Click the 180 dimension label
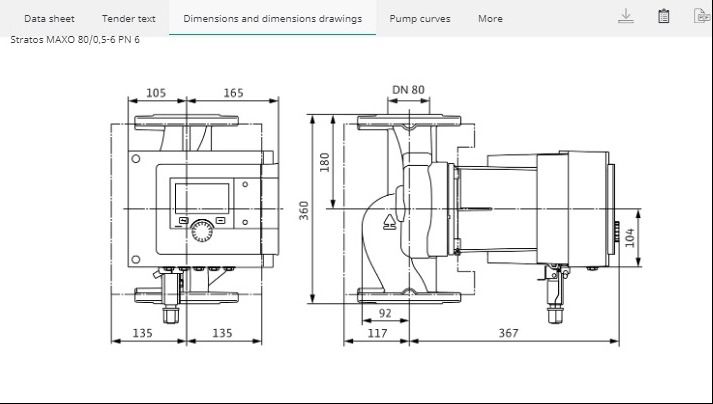 pos(325,161)
